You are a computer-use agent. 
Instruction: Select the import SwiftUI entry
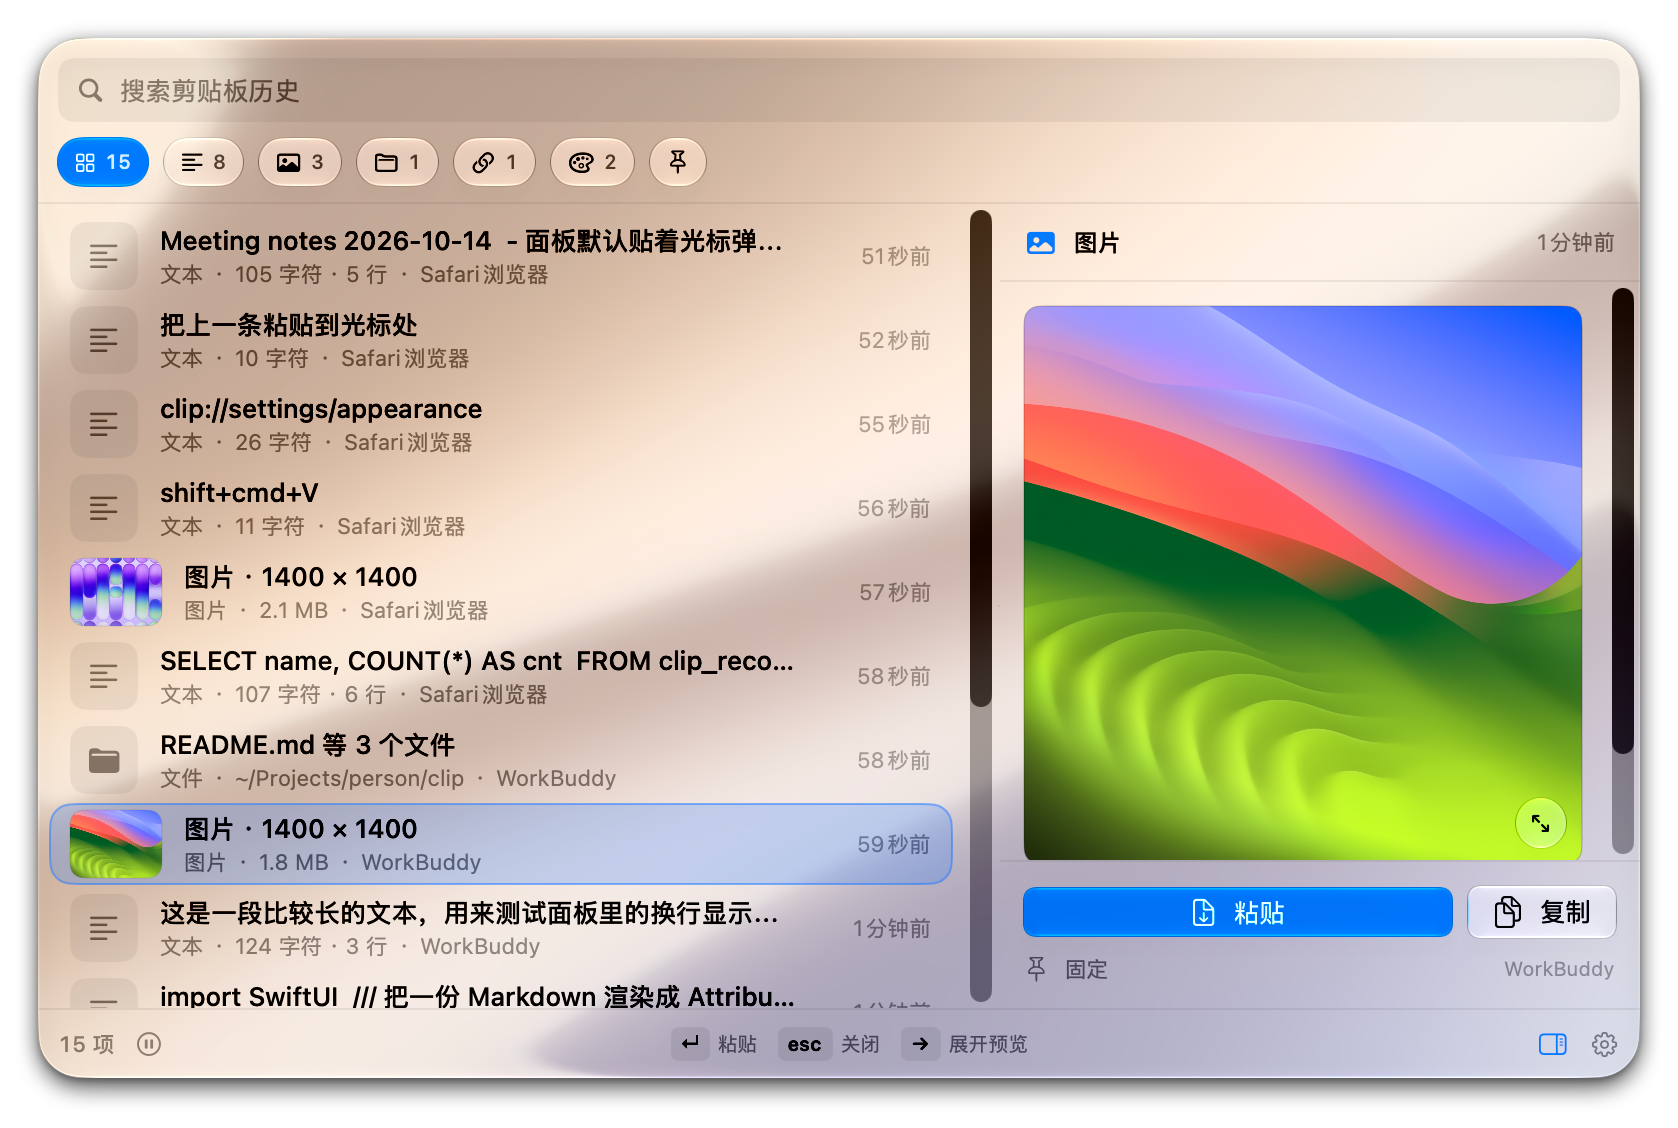tap(500, 992)
